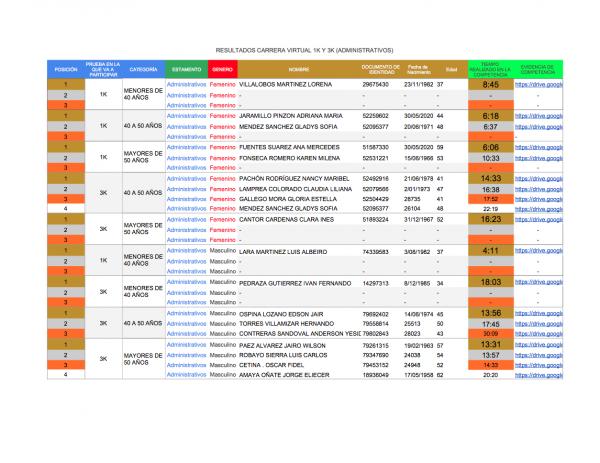
Task: Open the drive link for VILLALOBOS MARTINEZ LORENA
Action: [x=539, y=85]
